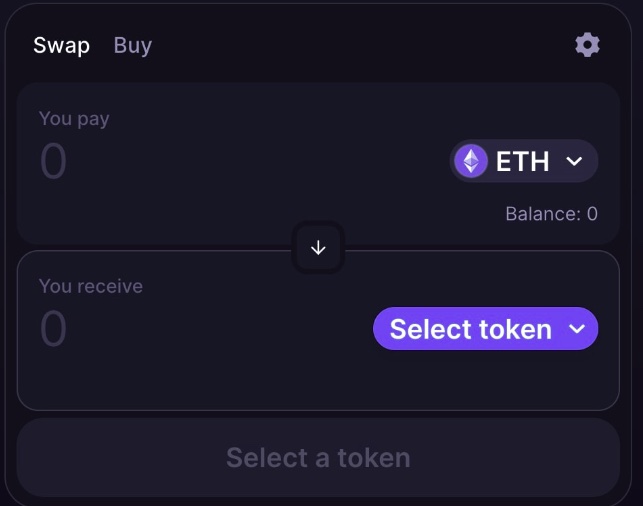Open the ETH token selector pill

524,161
